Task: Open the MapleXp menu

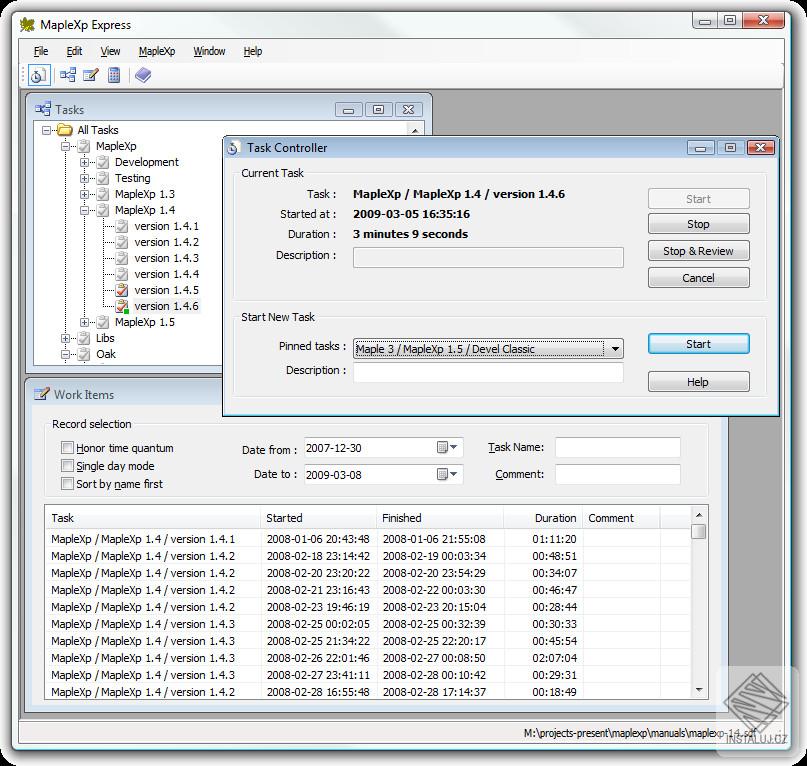Action: 157,51
